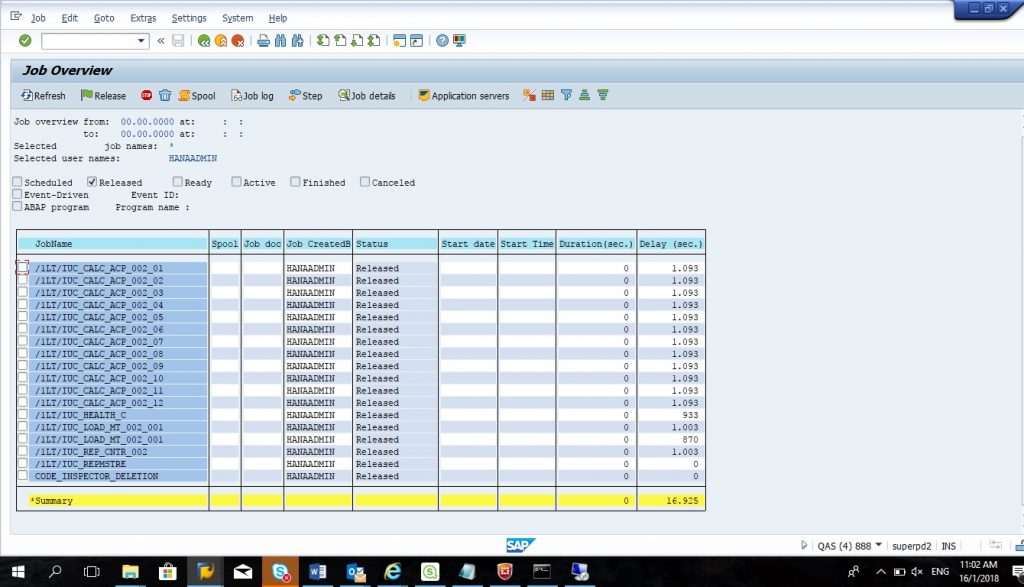Click the Release flag button
1024x587 pixels.
point(103,95)
